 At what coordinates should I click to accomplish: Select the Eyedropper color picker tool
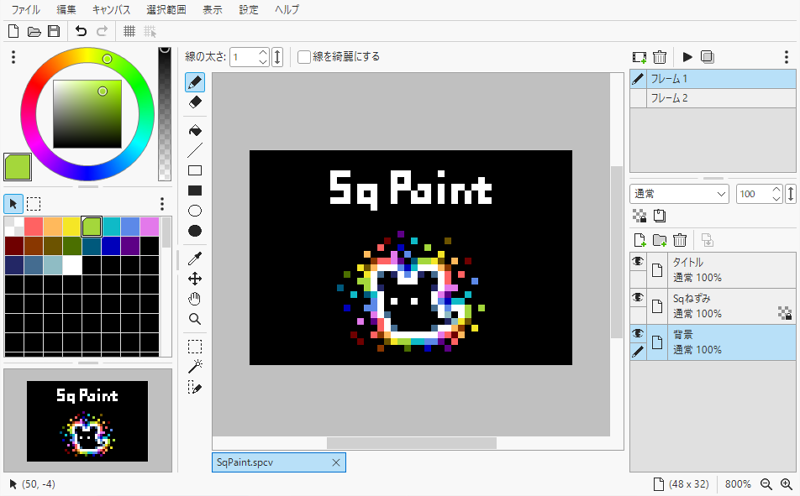196,258
